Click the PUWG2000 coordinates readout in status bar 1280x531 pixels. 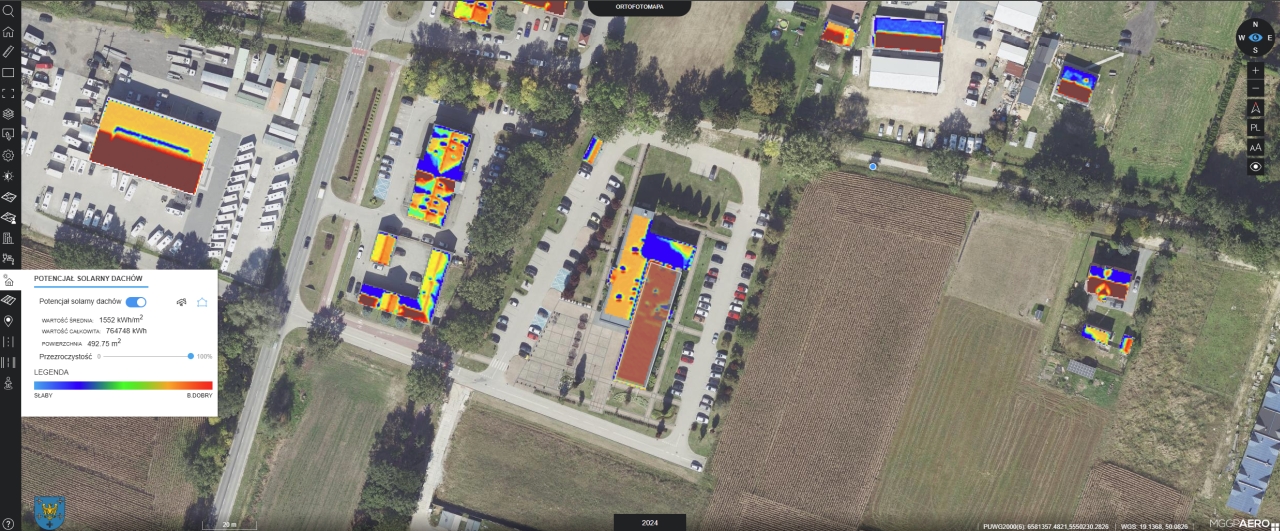coord(1045,526)
